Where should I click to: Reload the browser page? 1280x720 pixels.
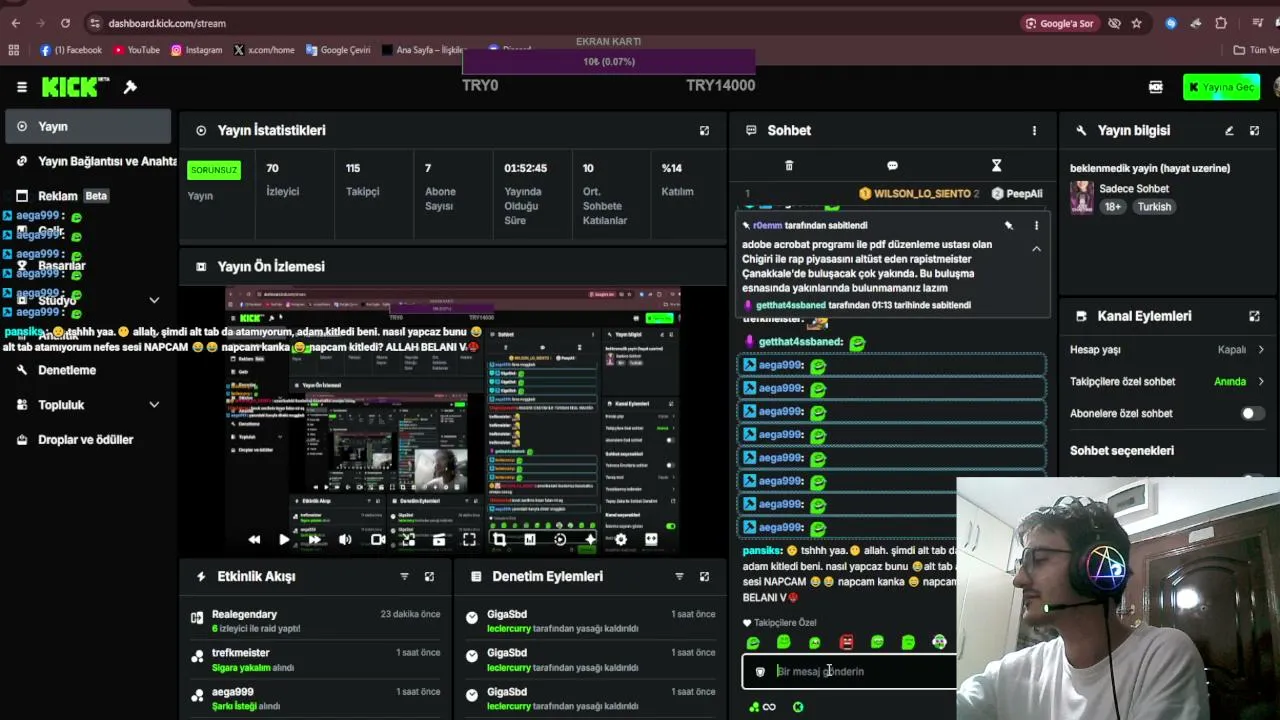pos(65,23)
